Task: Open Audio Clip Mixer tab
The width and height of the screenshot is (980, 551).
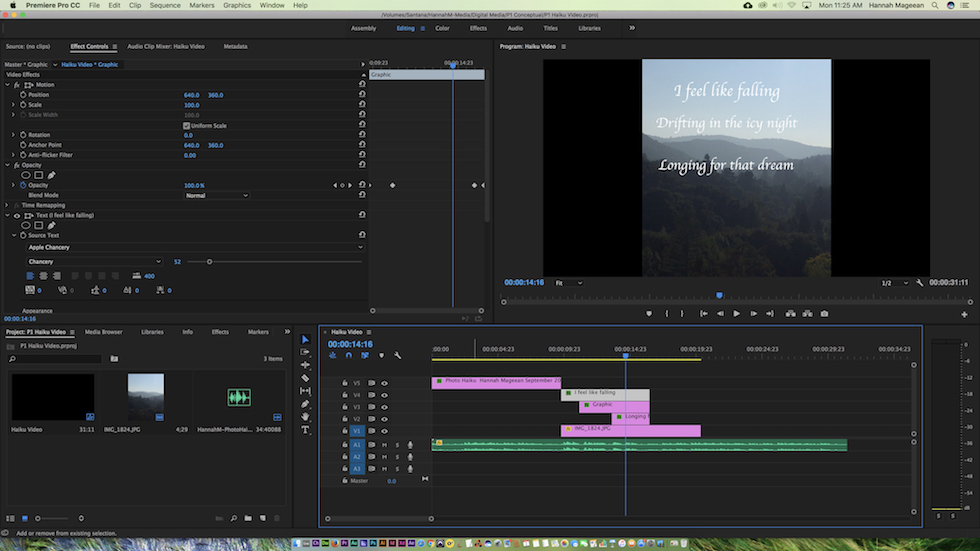Action: pyautogui.click(x=166, y=46)
